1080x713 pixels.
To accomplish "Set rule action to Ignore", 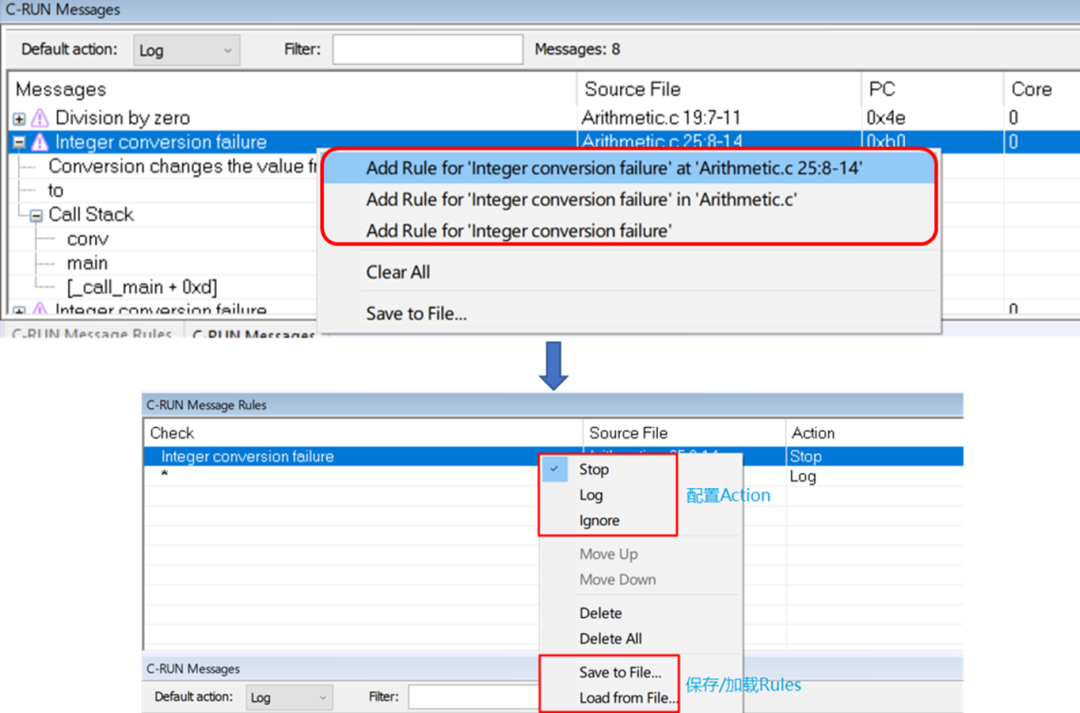I will click(x=599, y=521).
